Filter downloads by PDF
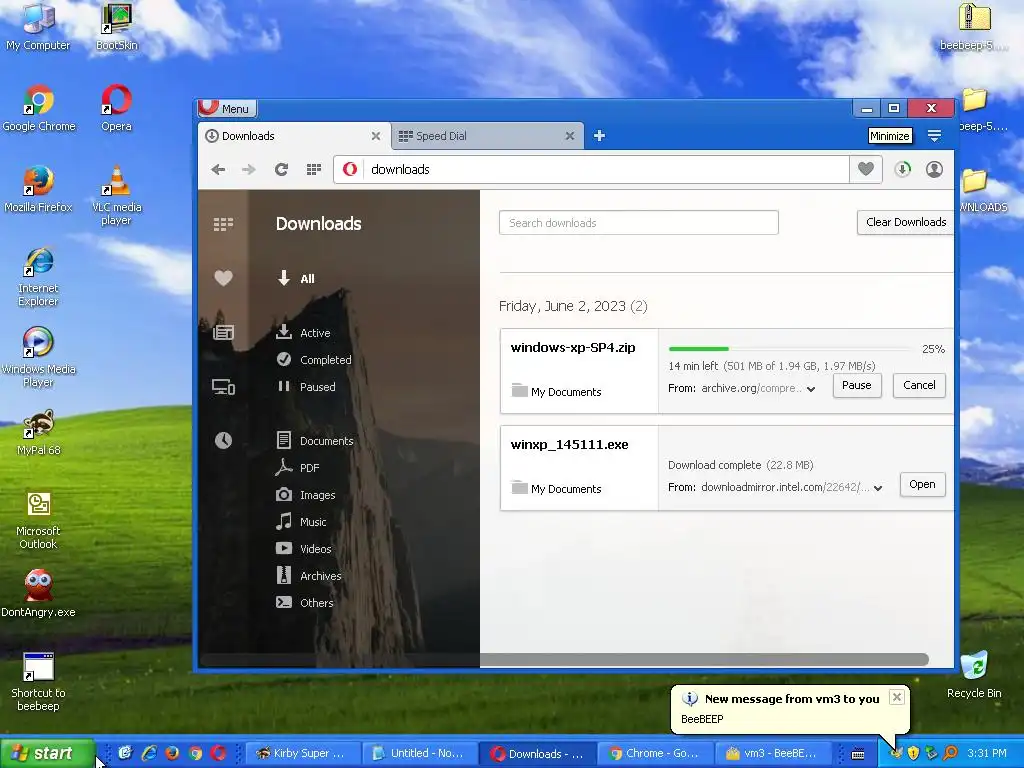The image size is (1024, 768). 298,468
